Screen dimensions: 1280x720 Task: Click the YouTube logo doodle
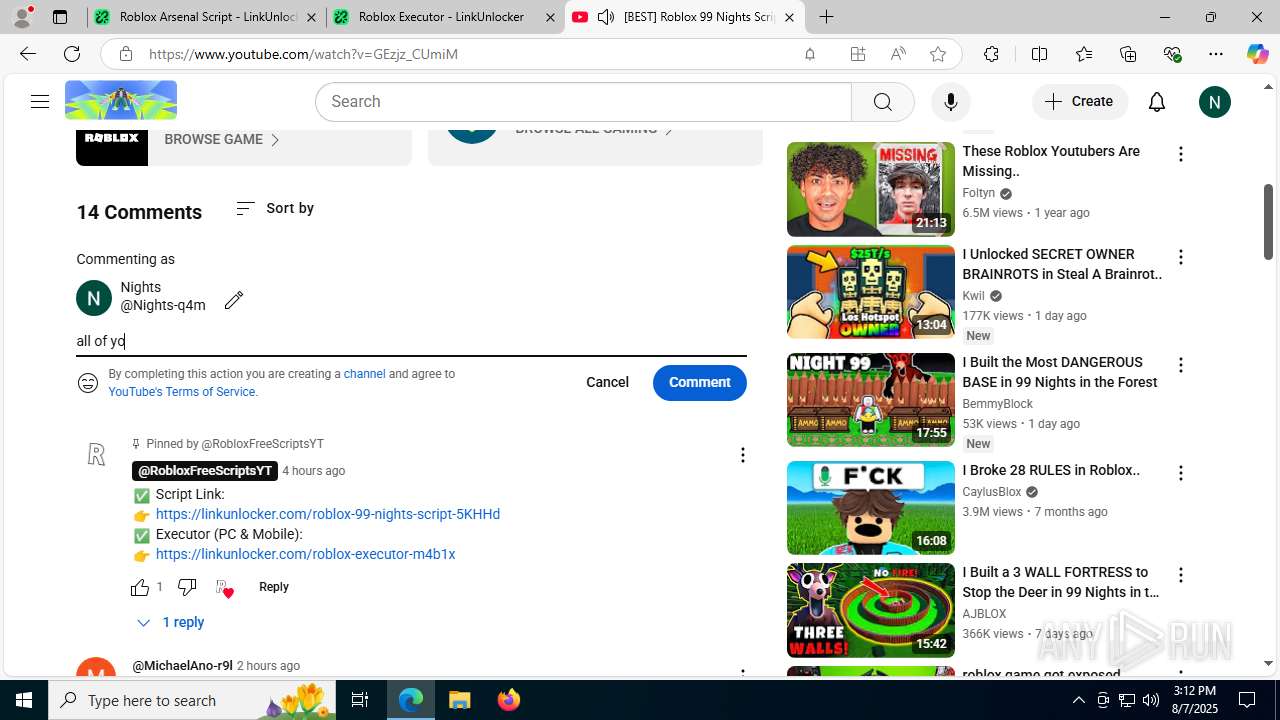[x=121, y=101]
